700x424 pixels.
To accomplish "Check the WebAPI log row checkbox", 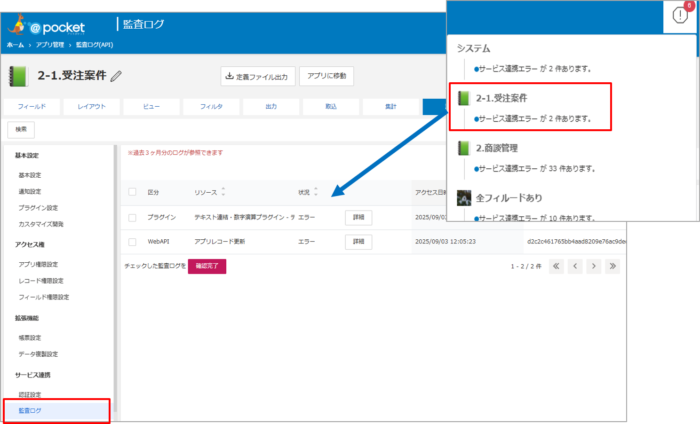I will [133, 241].
